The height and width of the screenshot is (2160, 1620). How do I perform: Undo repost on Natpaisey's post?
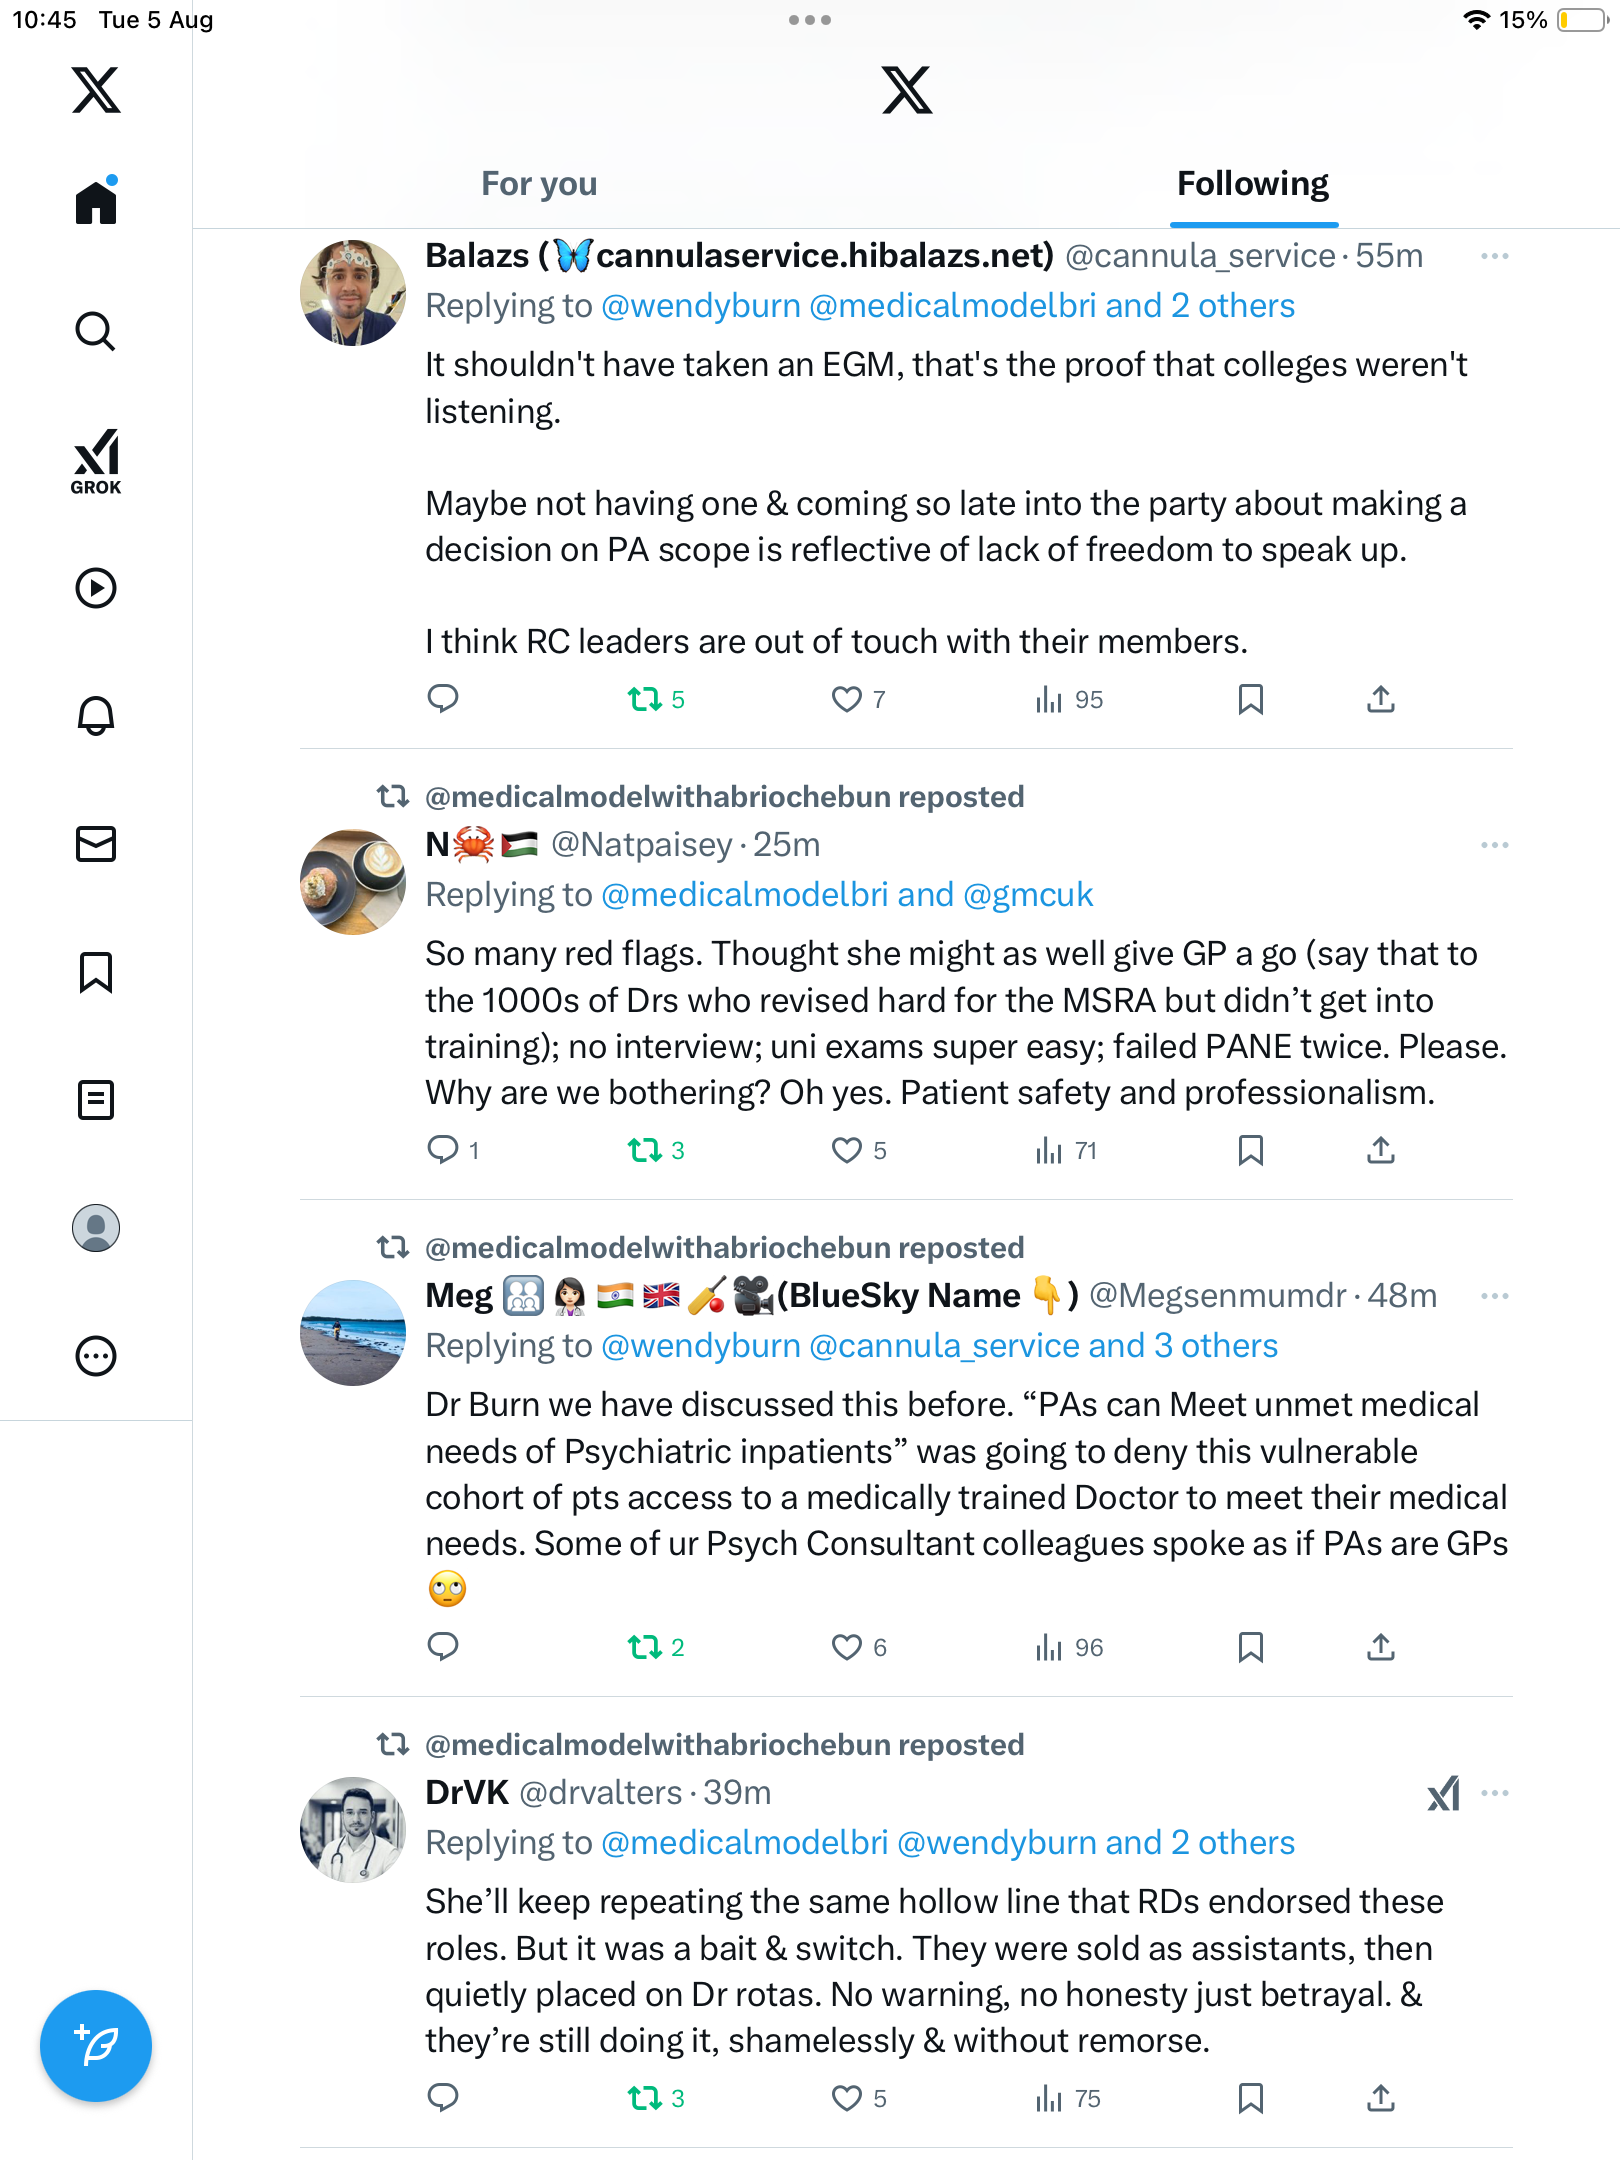click(x=645, y=1150)
